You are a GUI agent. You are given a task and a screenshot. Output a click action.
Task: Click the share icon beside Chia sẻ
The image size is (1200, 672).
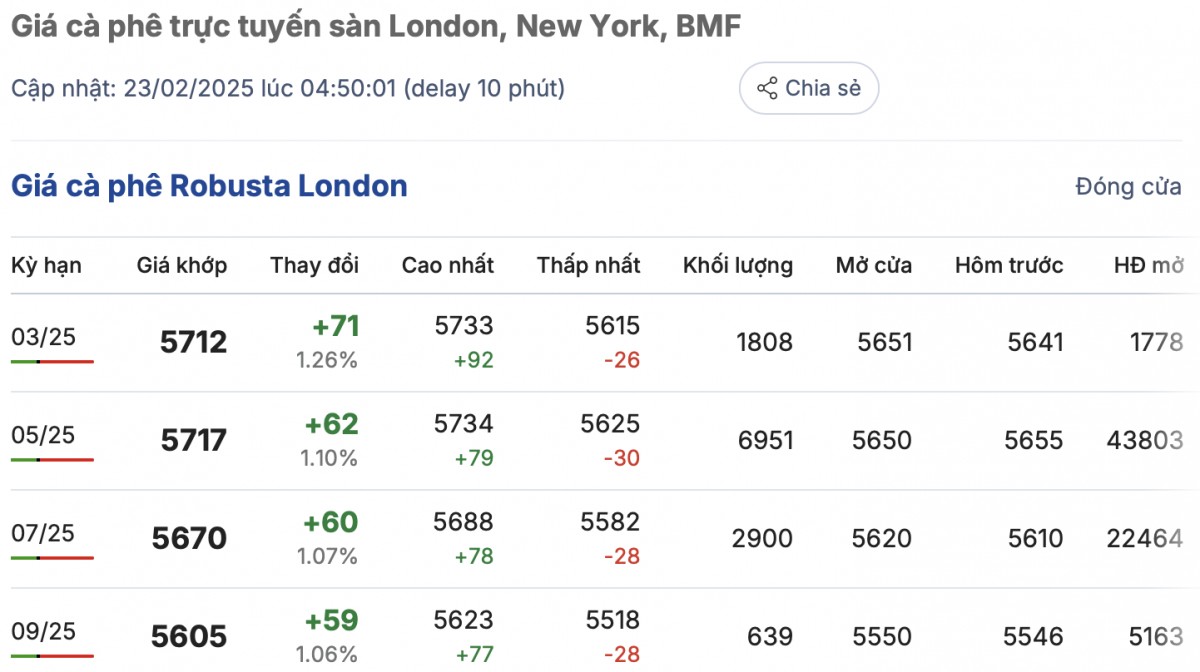[x=767, y=89]
